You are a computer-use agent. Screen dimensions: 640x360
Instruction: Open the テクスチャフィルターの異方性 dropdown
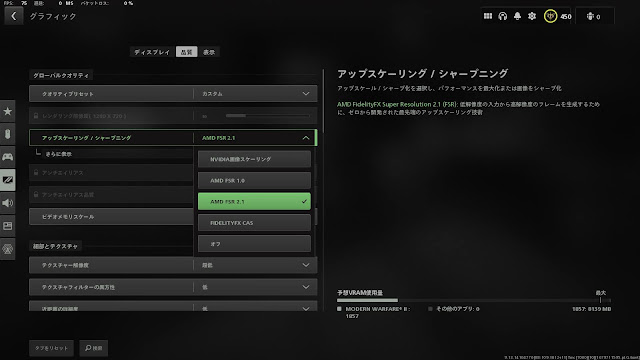(173, 287)
